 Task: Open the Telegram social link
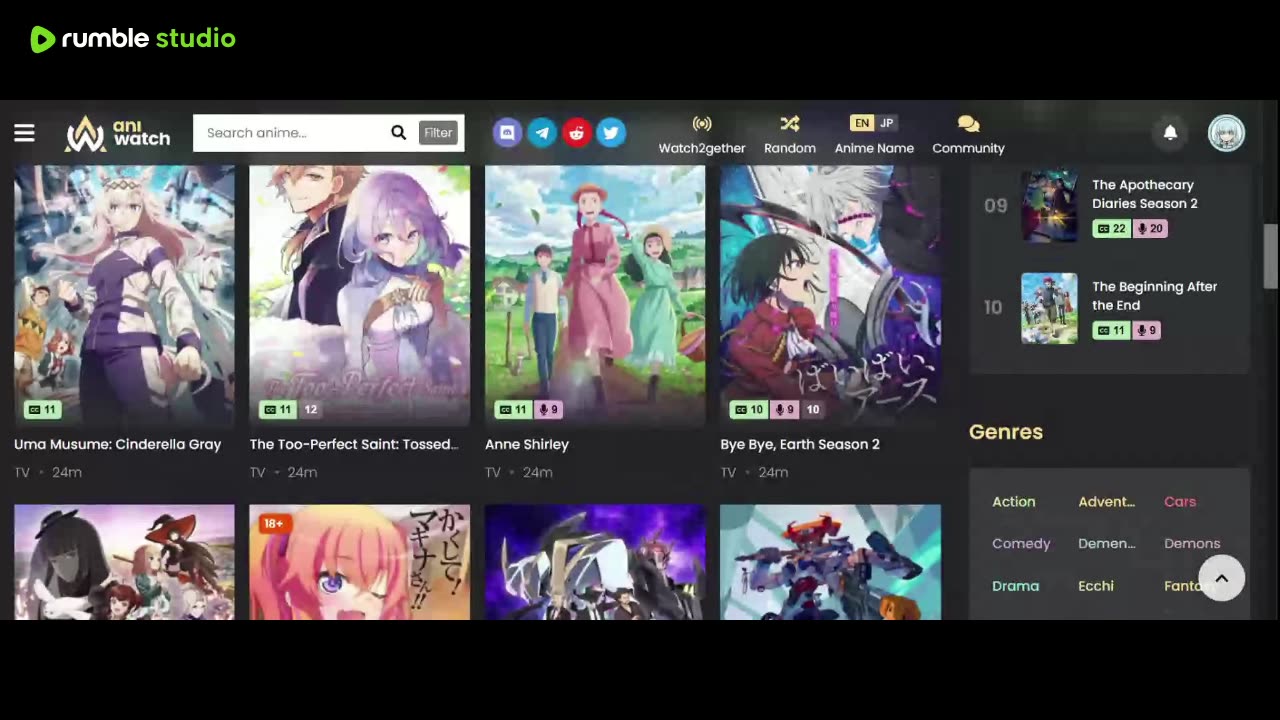pos(542,132)
